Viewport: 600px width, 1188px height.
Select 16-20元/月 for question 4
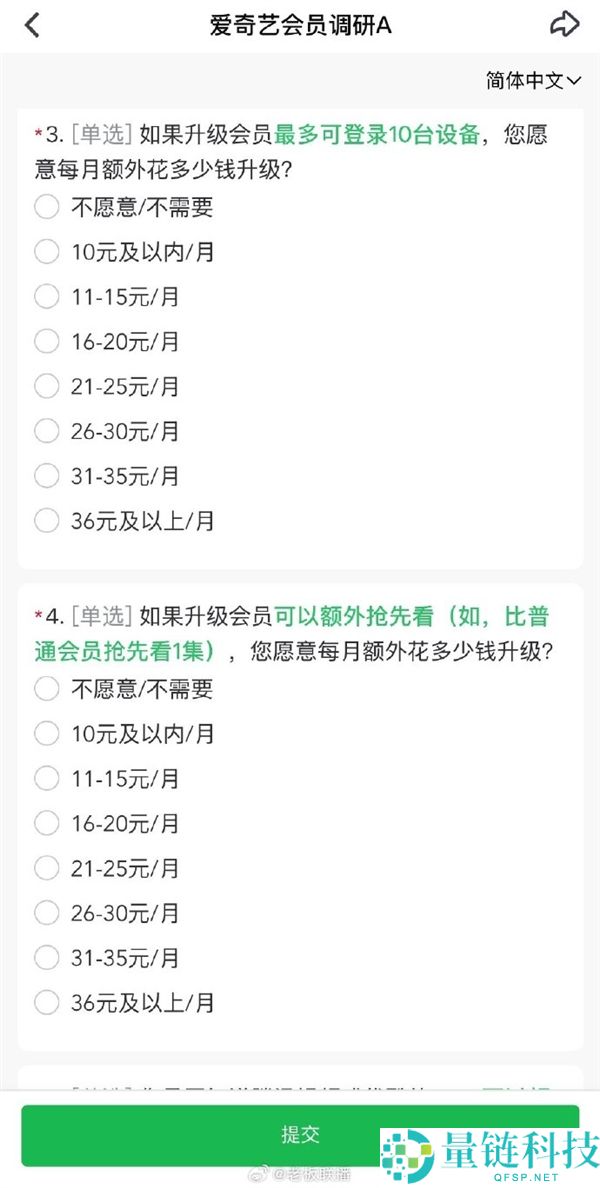(x=46, y=824)
